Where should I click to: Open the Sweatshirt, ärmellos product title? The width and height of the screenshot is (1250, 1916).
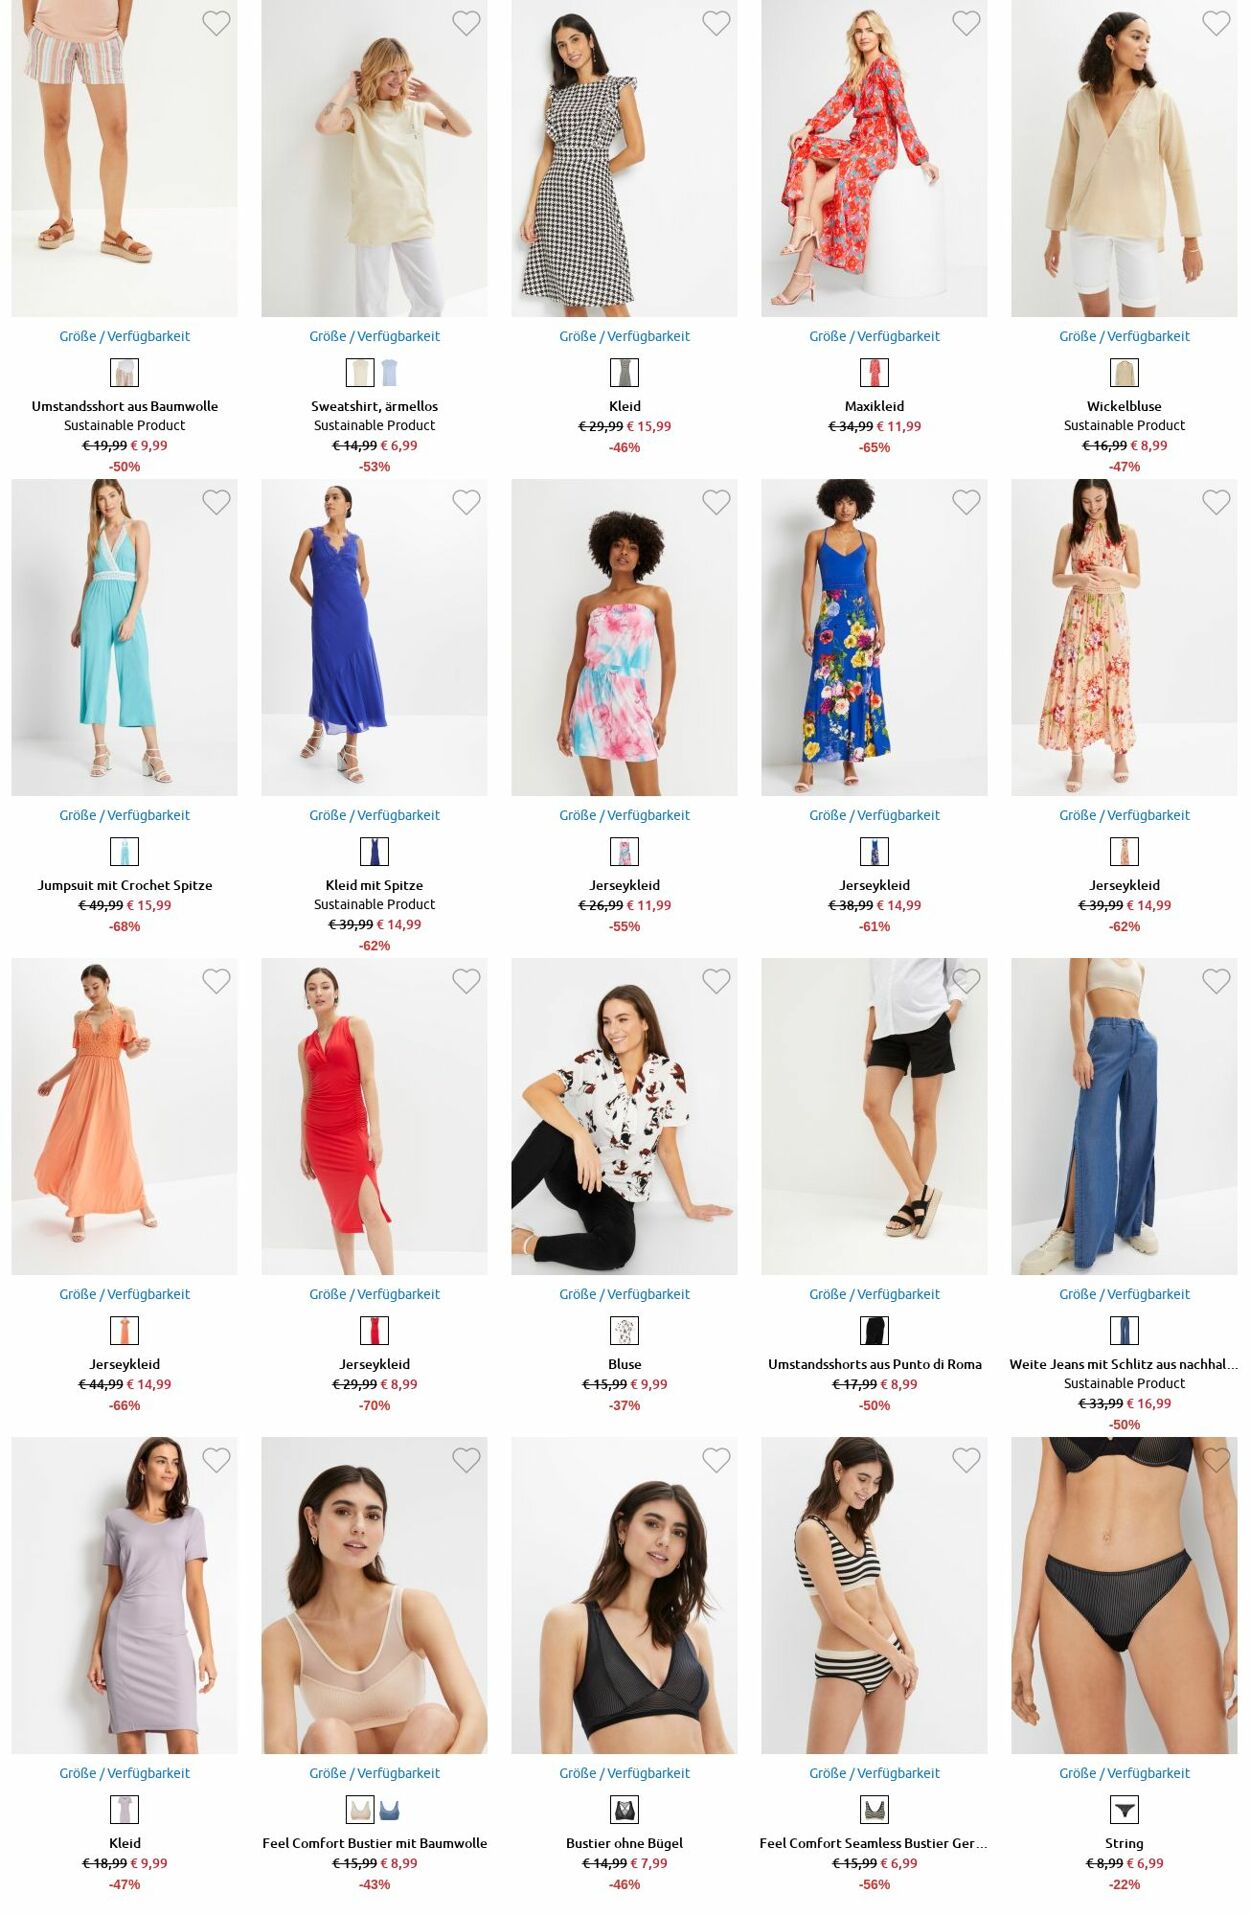(374, 406)
